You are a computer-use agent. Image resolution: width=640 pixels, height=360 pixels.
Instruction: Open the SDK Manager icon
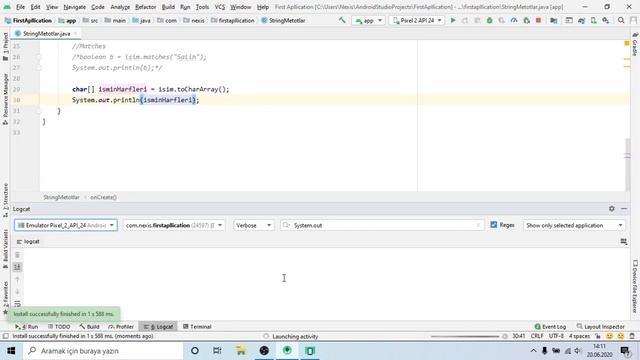pos(606,20)
